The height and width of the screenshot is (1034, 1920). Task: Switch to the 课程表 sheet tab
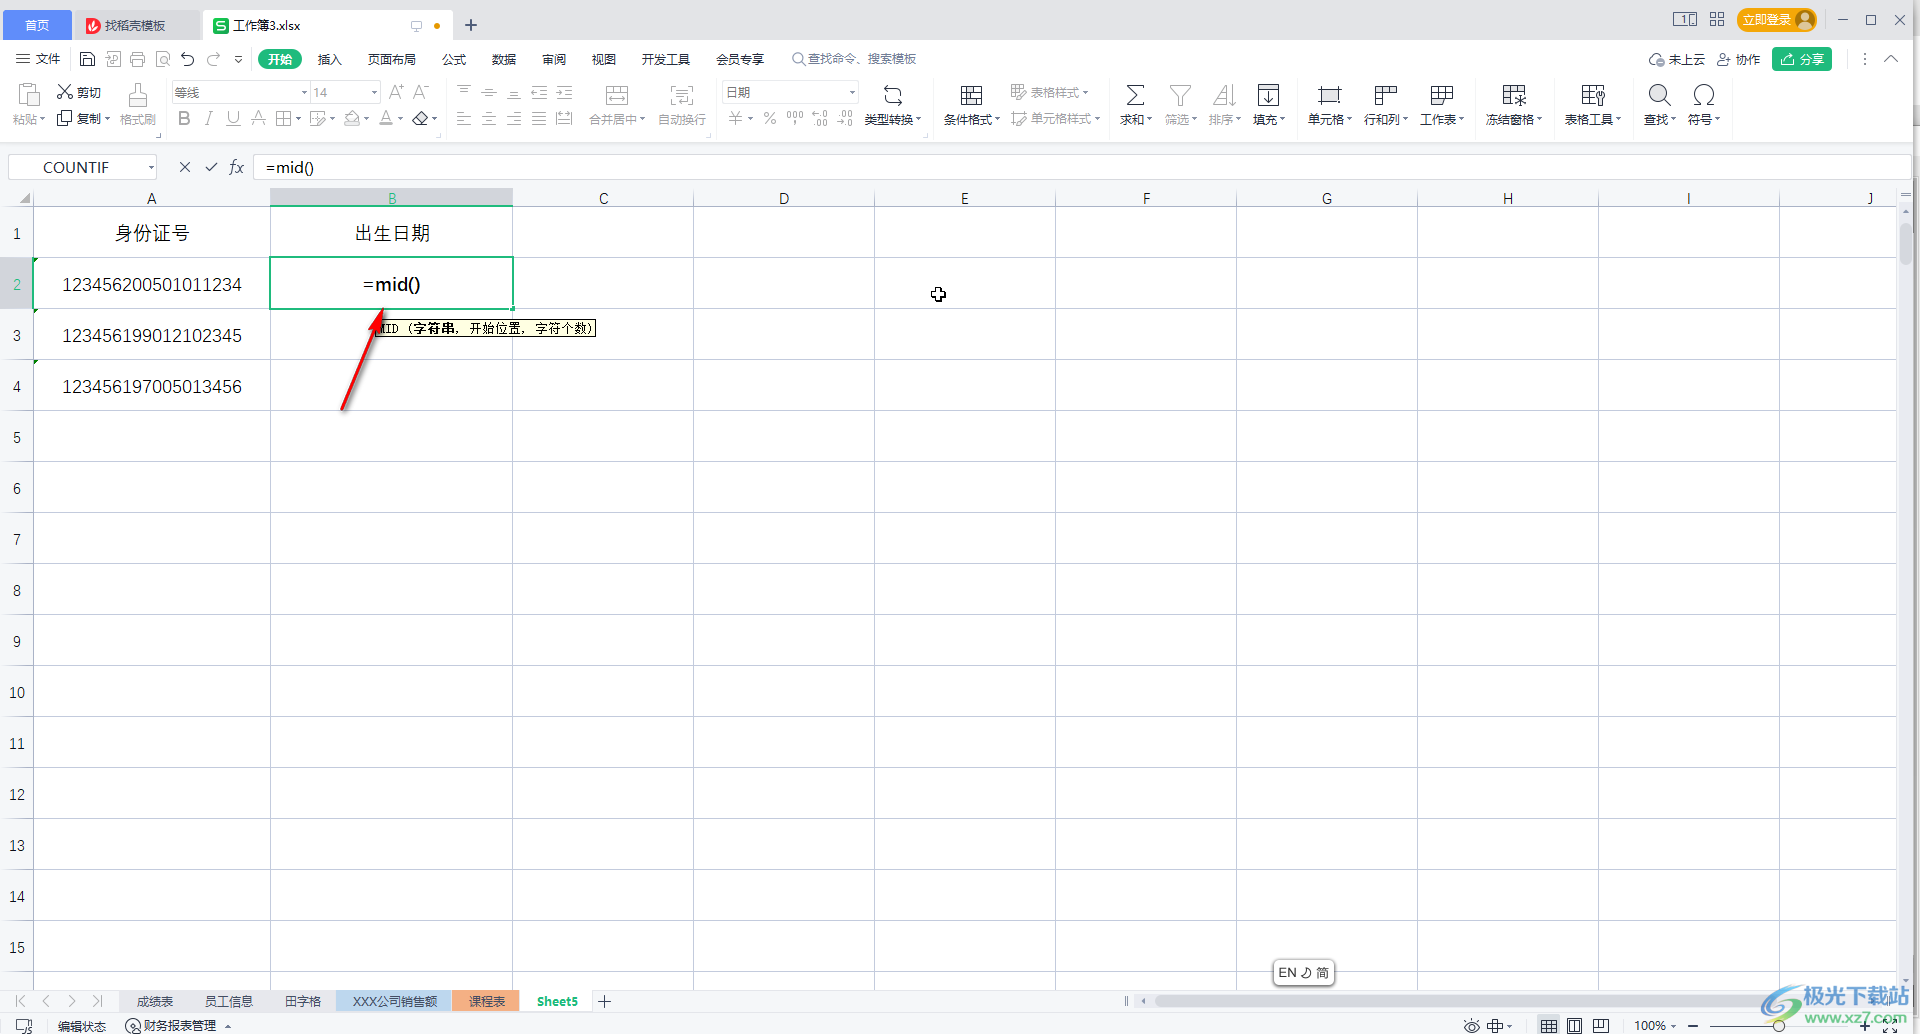tap(487, 1001)
